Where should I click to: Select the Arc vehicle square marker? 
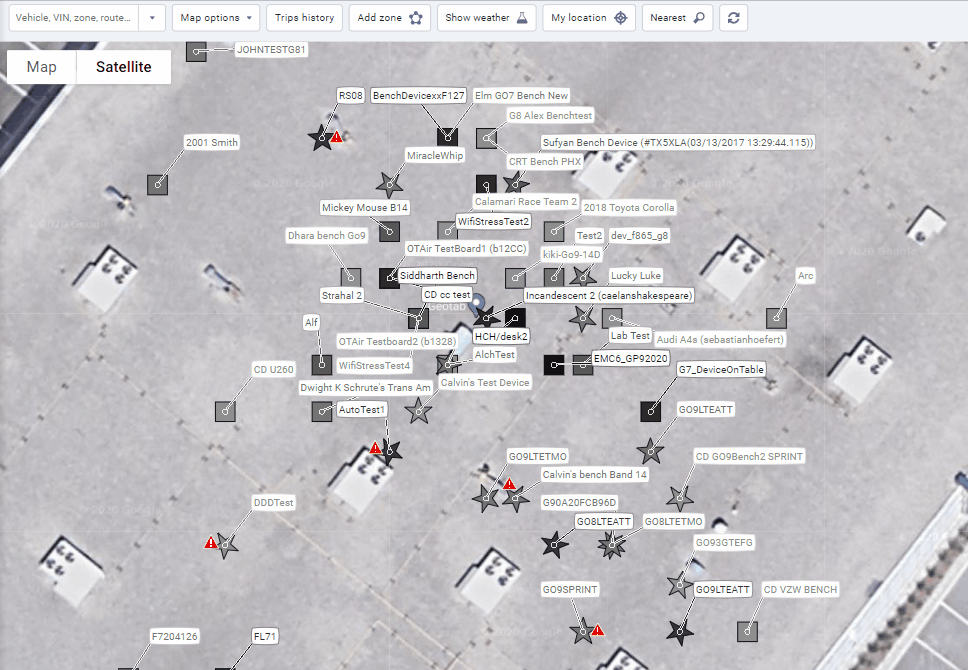click(776, 318)
